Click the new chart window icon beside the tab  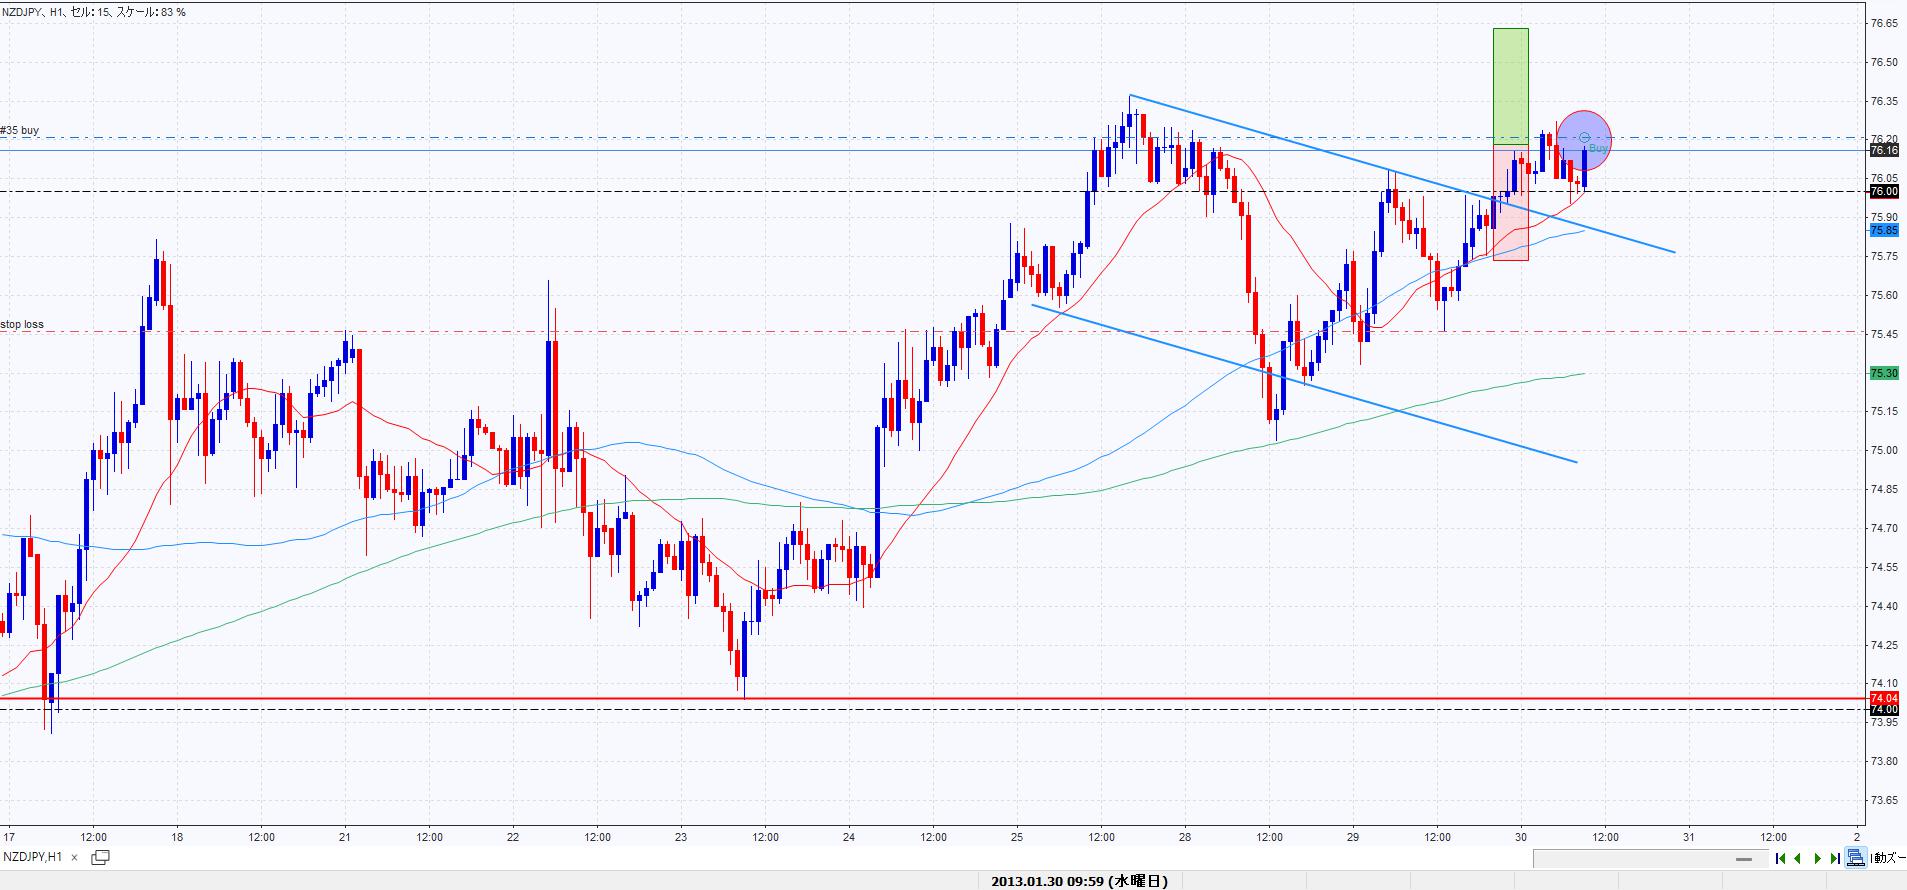[x=100, y=857]
